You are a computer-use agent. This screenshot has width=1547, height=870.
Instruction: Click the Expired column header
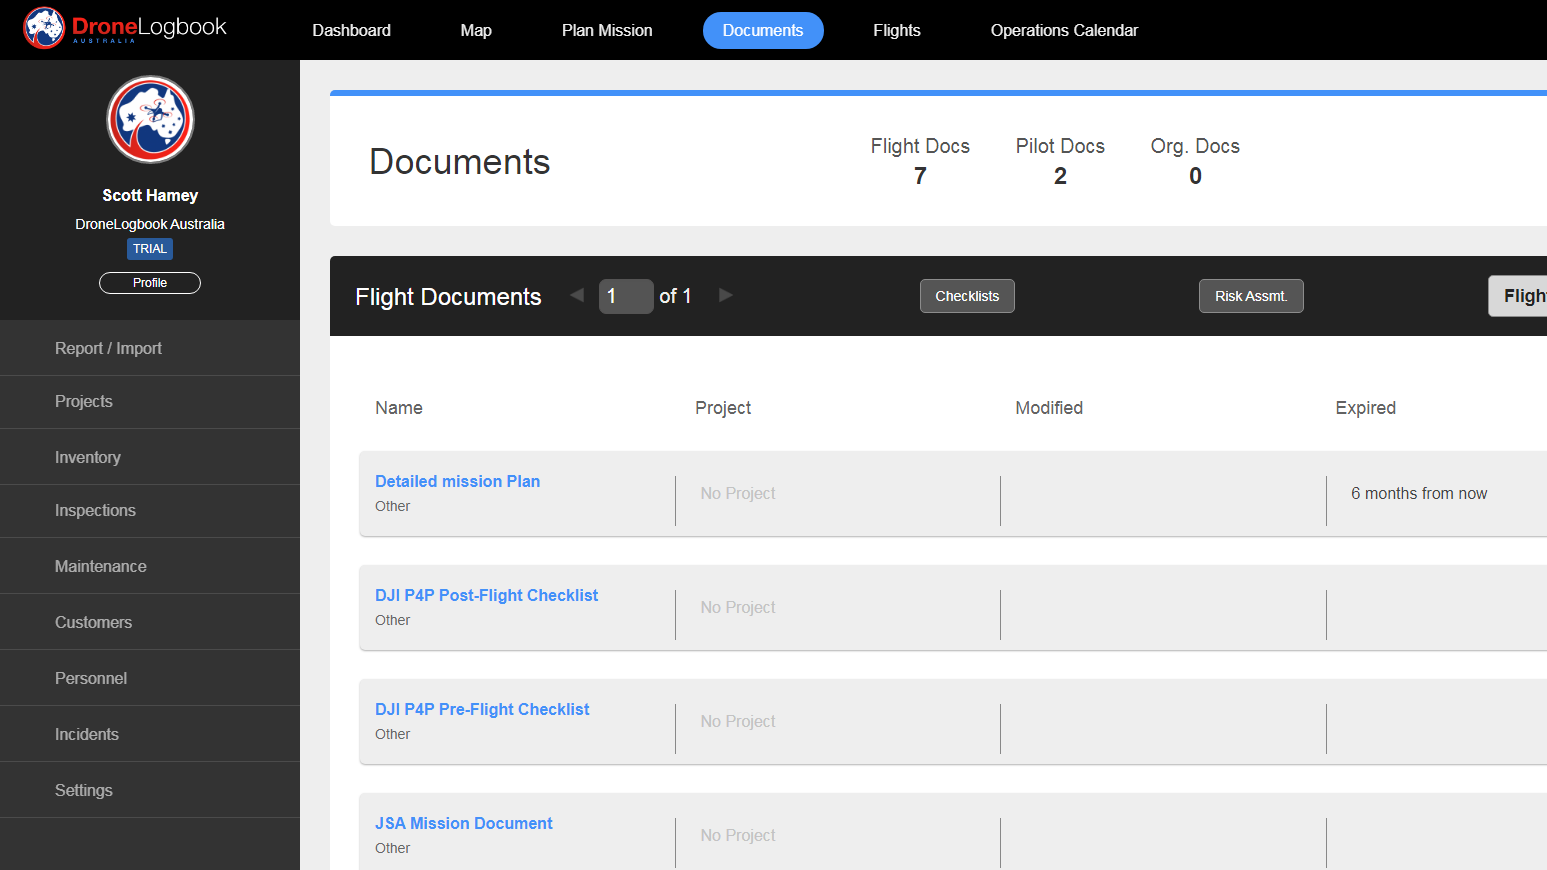point(1365,408)
